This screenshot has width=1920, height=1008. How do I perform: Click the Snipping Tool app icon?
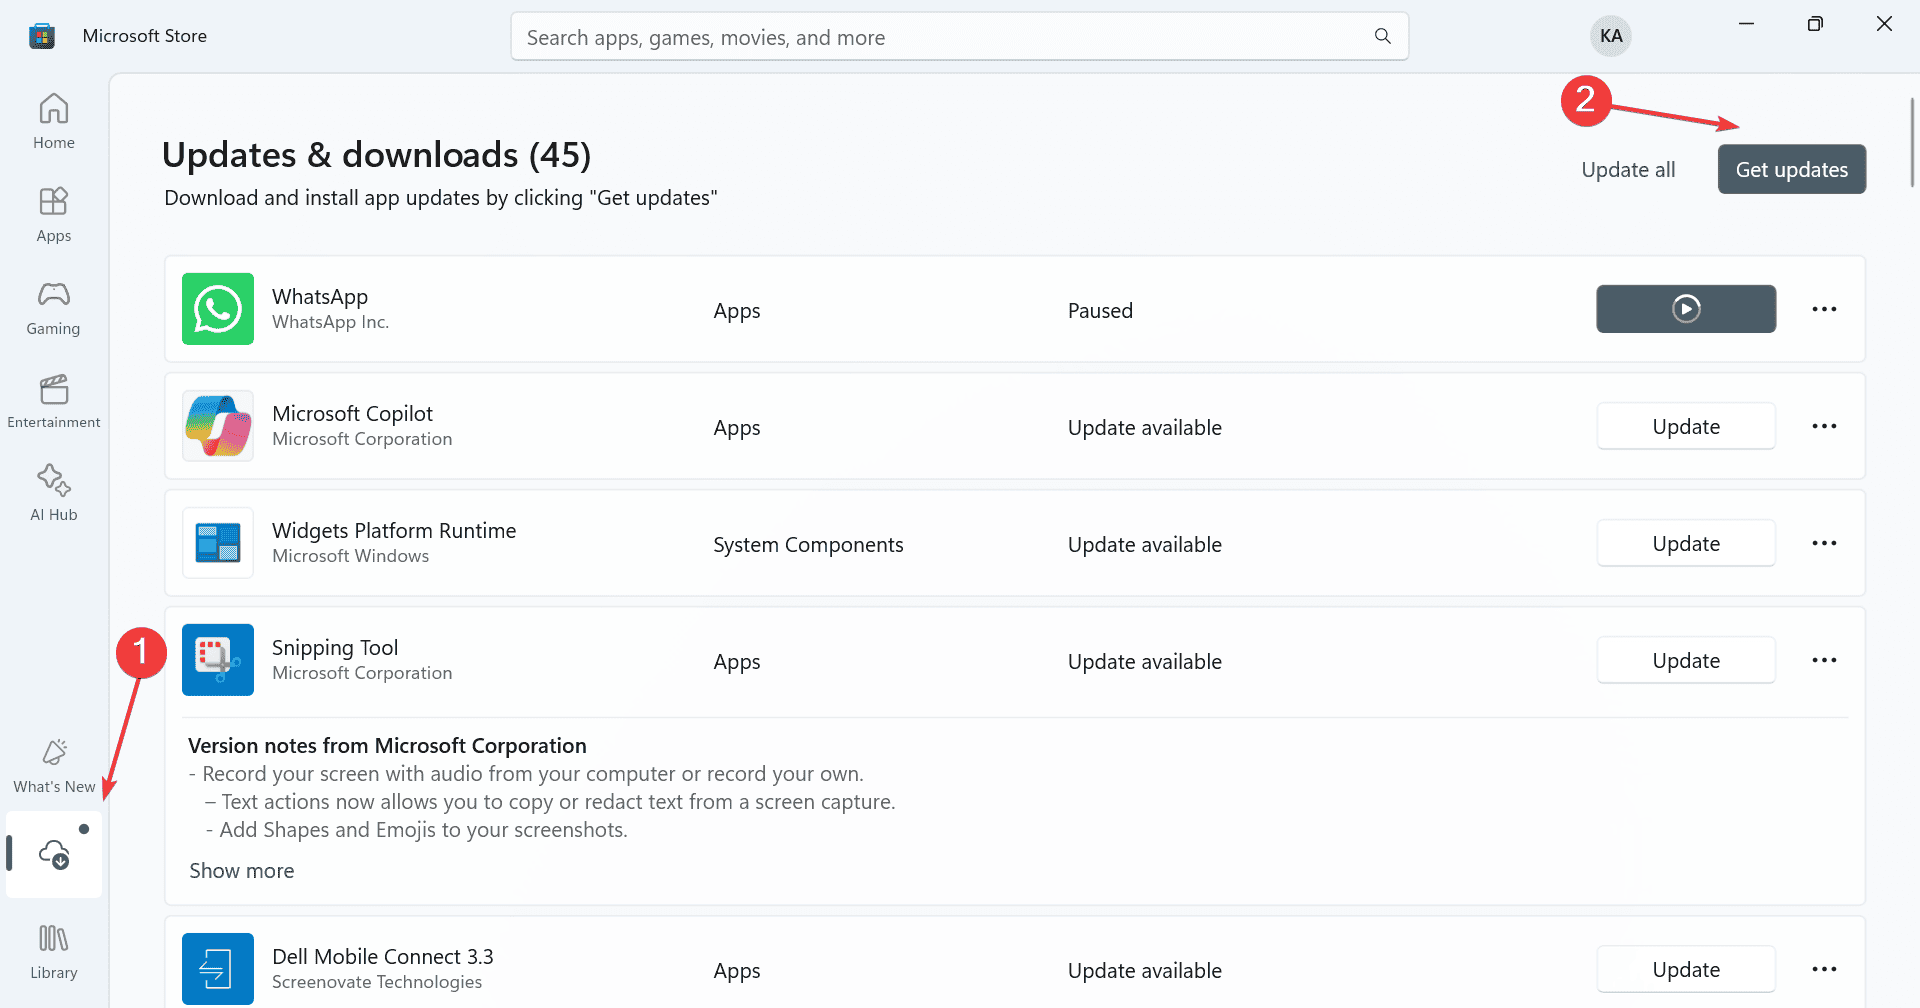pos(218,660)
